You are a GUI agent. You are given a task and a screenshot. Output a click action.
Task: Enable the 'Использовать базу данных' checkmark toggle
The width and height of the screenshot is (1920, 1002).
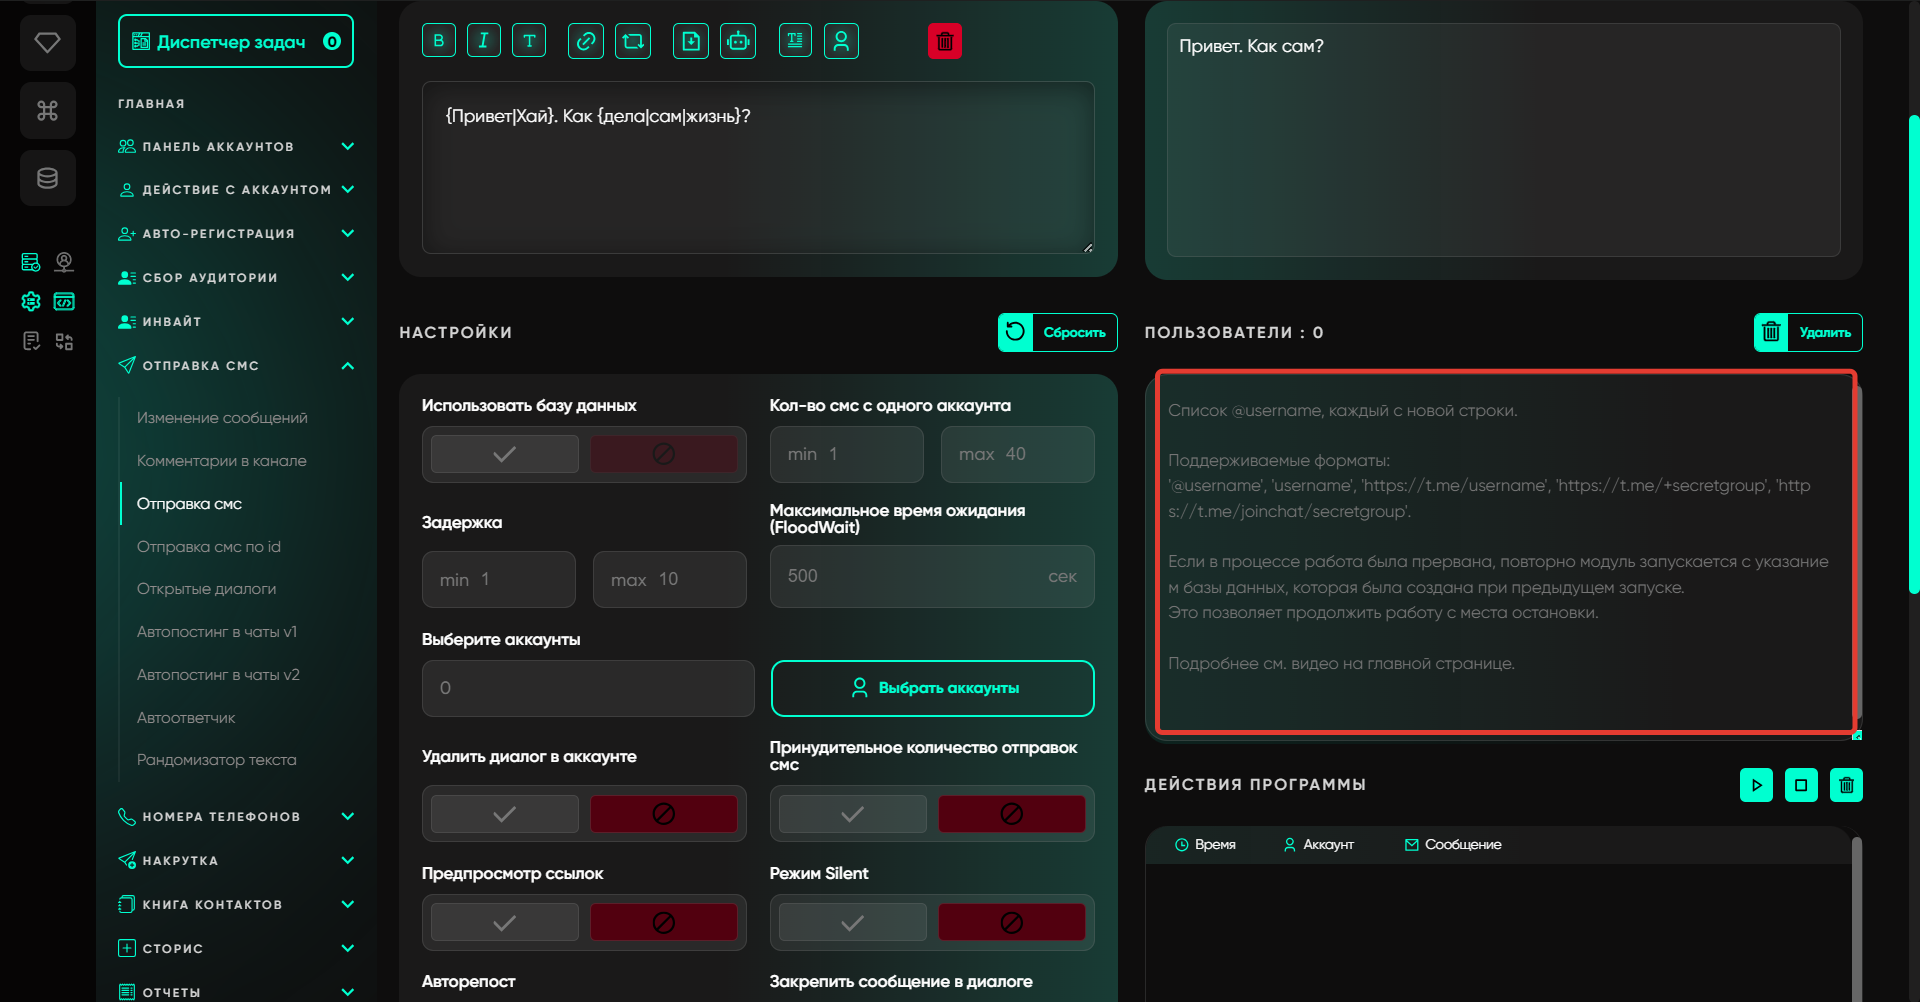point(505,454)
